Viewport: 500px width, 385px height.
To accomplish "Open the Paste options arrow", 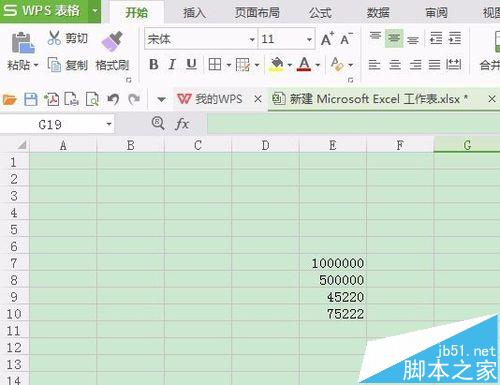I will (36, 65).
